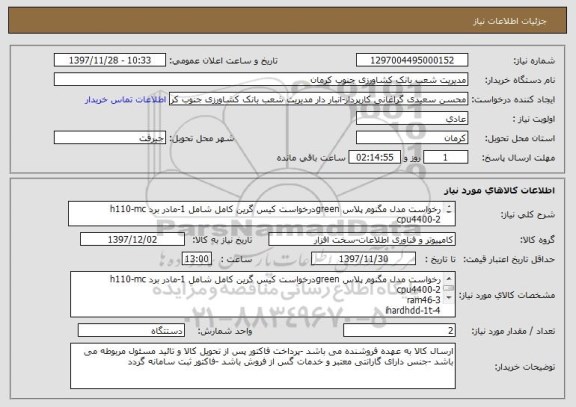
Task: Open the اطلاعات تماس خریدار link
Action: [125, 100]
